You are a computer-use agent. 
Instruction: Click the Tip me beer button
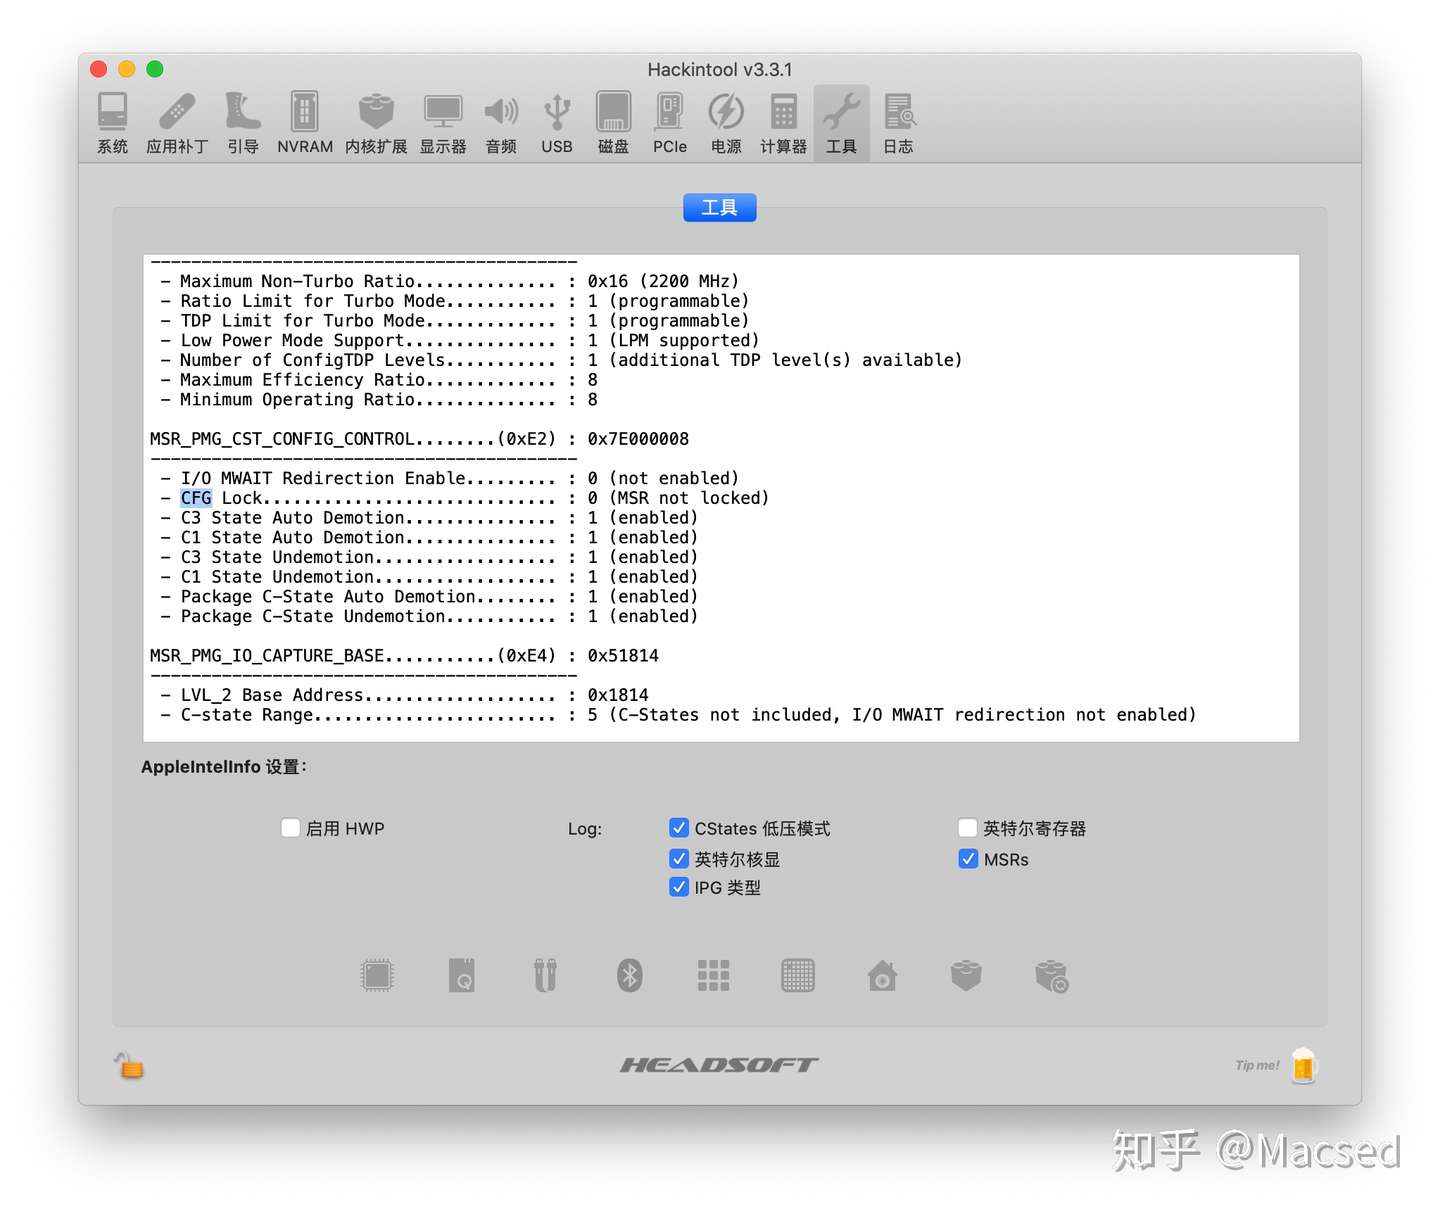tap(1303, 1065)
